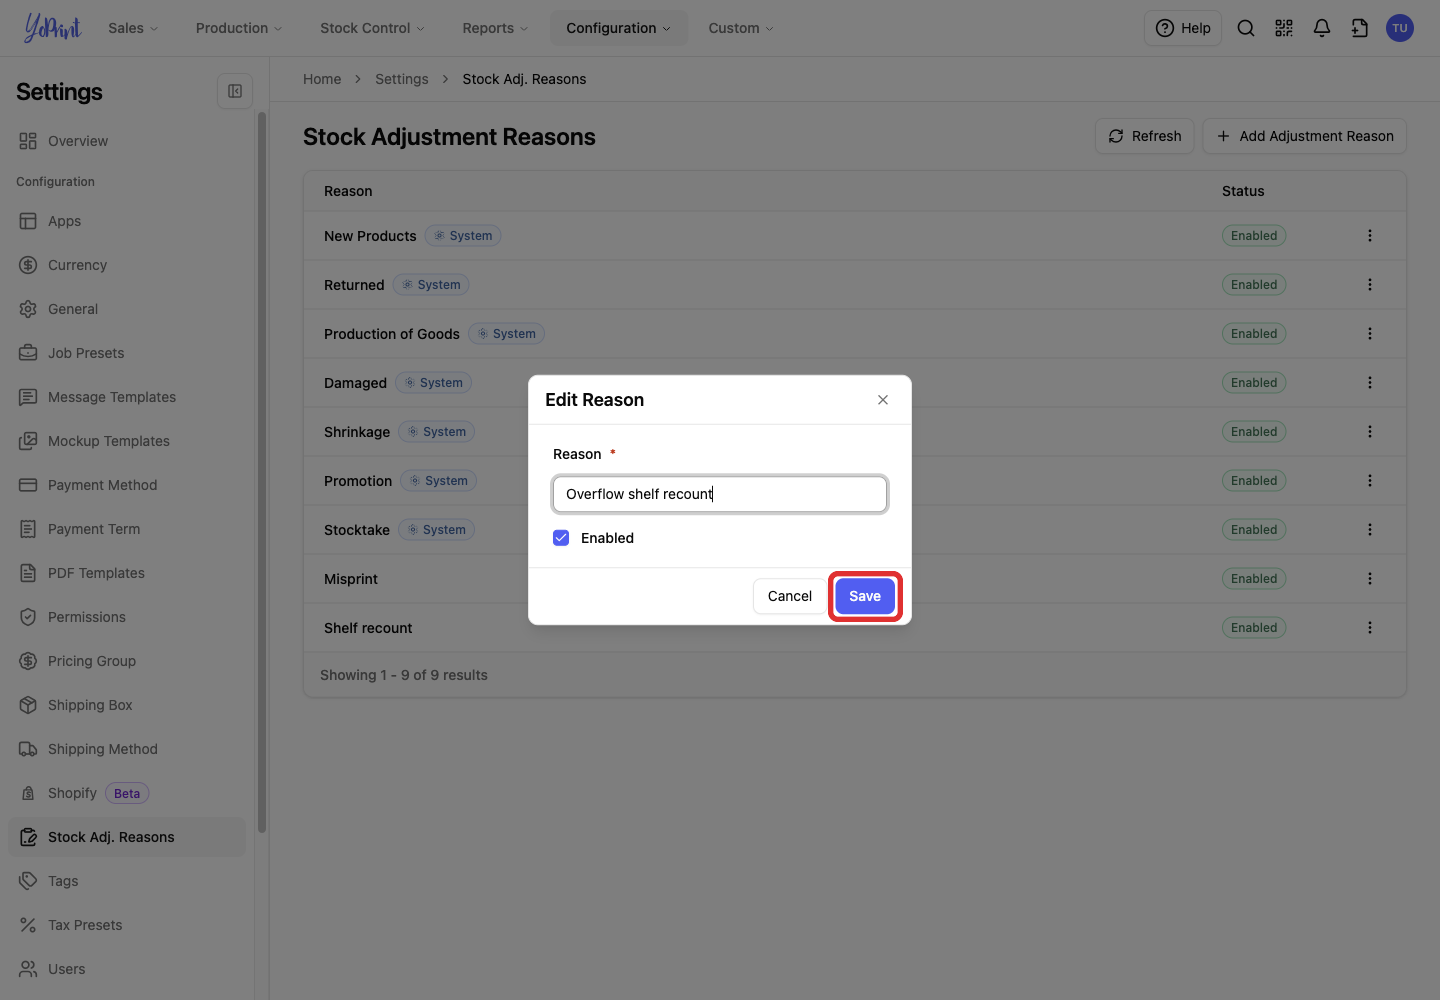Screen dimensions: 1440x1000
Task: Expand the Sales menu
Action: tap(133, 28)
